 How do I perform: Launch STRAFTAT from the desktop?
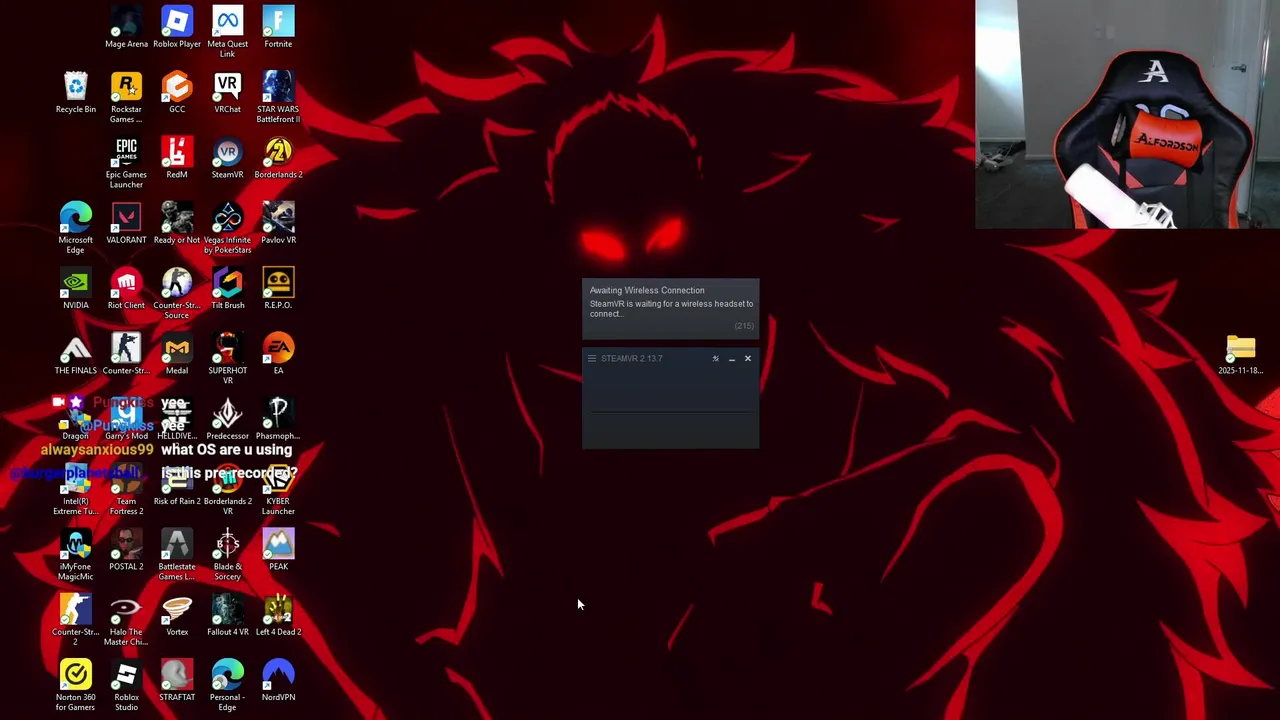click(177, 681)
